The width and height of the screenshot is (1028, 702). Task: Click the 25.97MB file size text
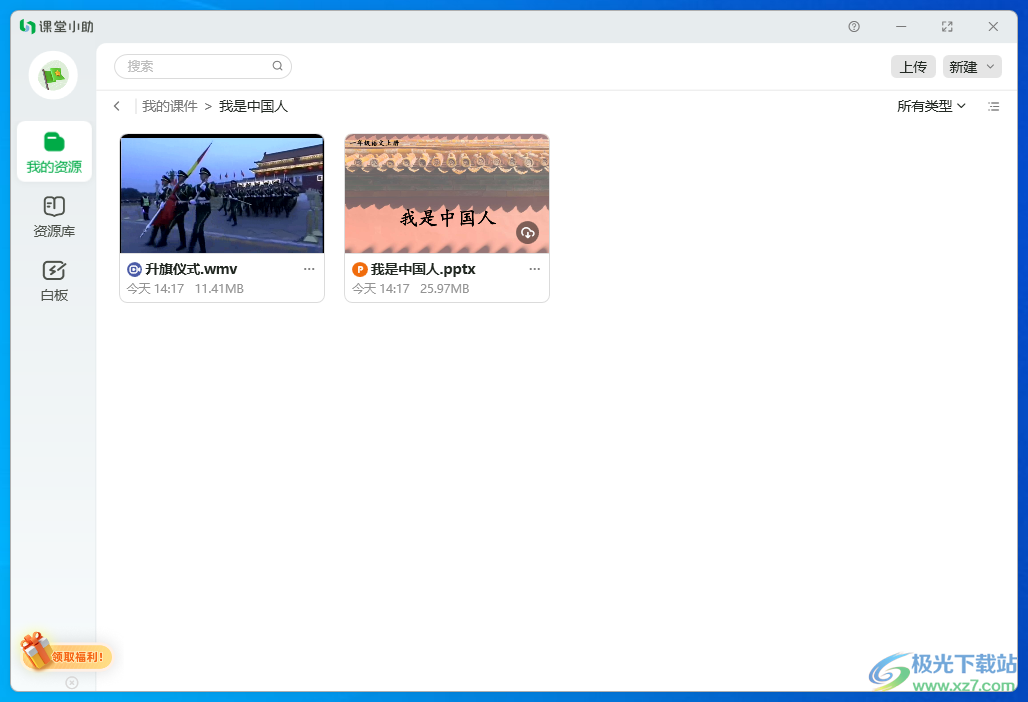pos(445,288)
